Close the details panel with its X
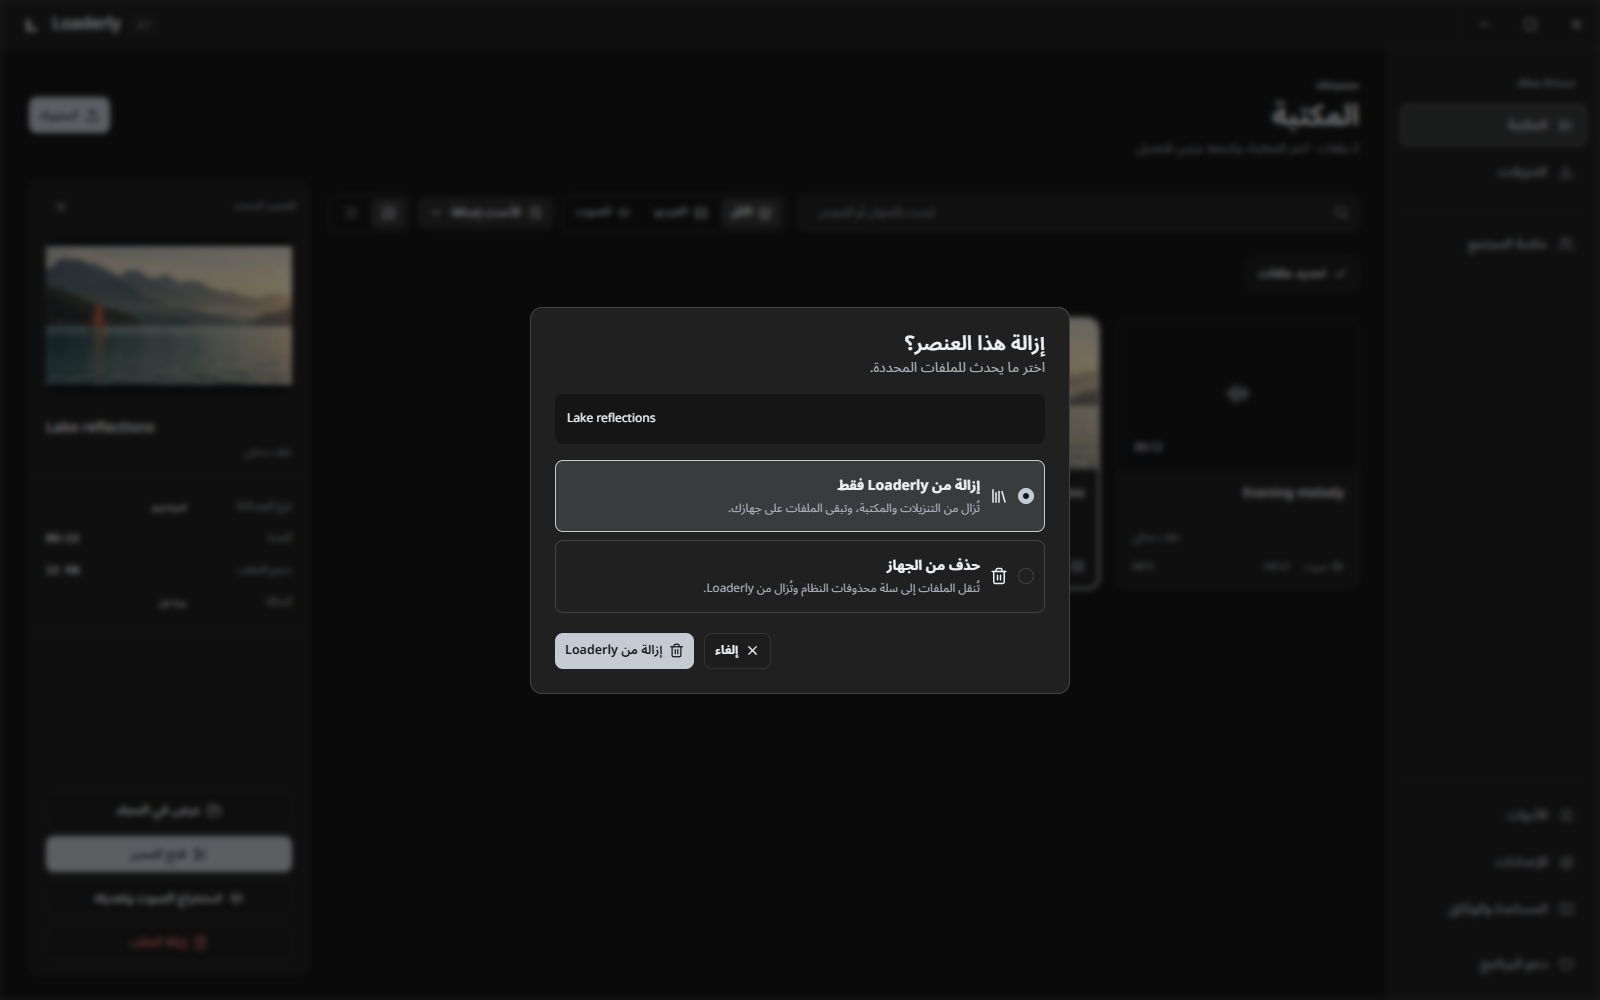 (x=61, y=207)
